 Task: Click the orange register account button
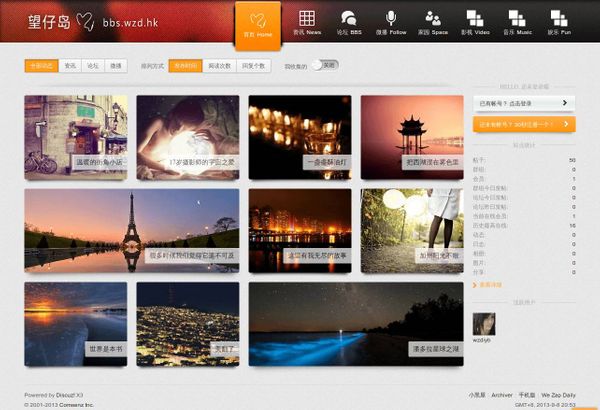tap(524, 124)
